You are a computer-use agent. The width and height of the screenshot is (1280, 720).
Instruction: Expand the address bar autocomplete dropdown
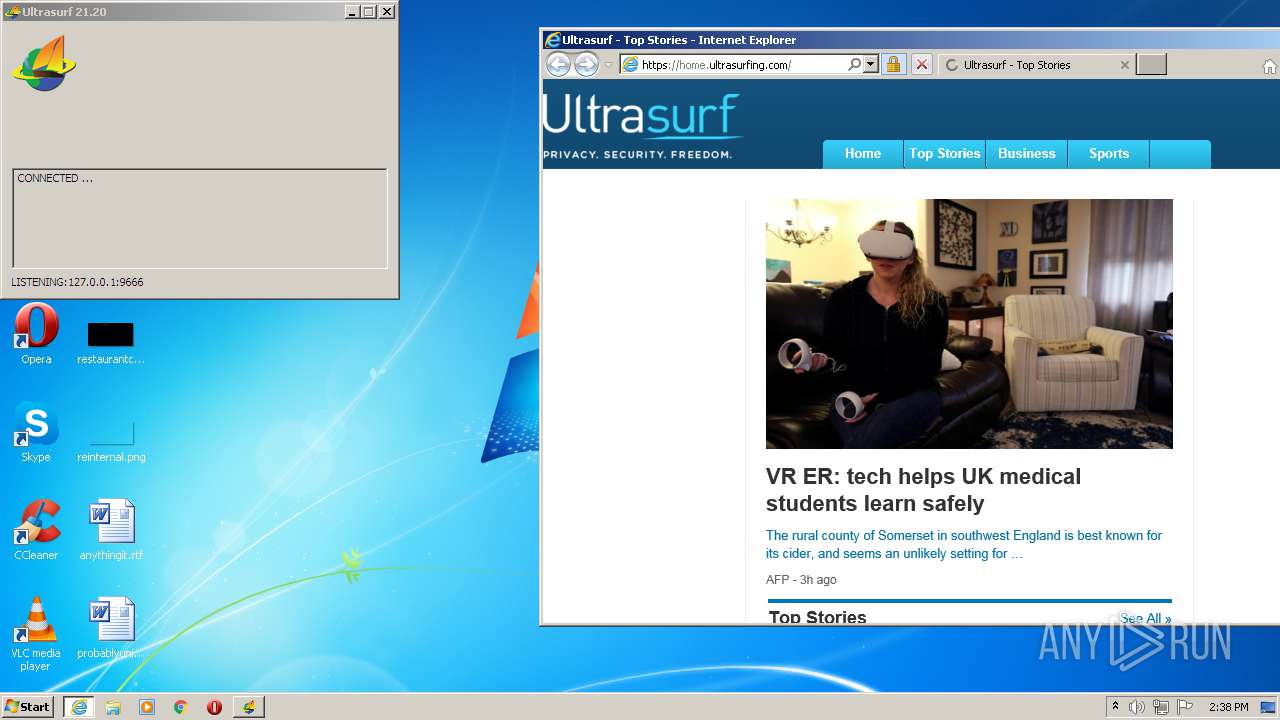tap(870, 64)
